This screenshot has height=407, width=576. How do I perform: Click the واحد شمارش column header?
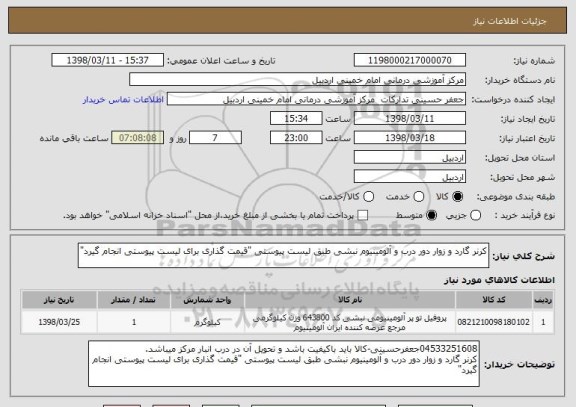207,300
